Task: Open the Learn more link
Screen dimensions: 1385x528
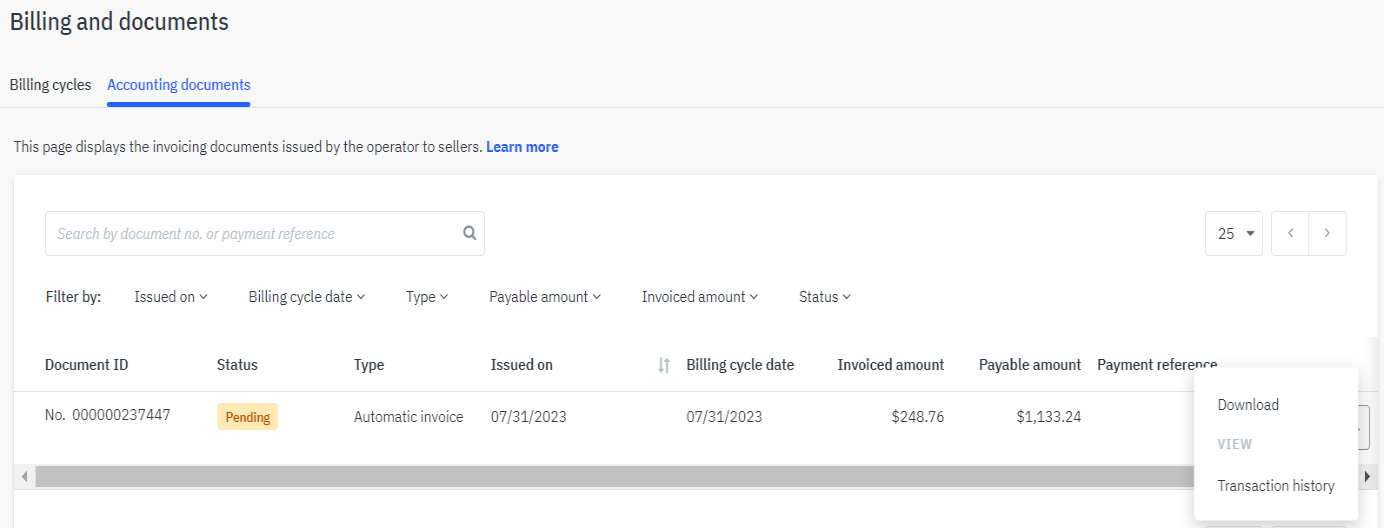Action: (x=522, y=147)
